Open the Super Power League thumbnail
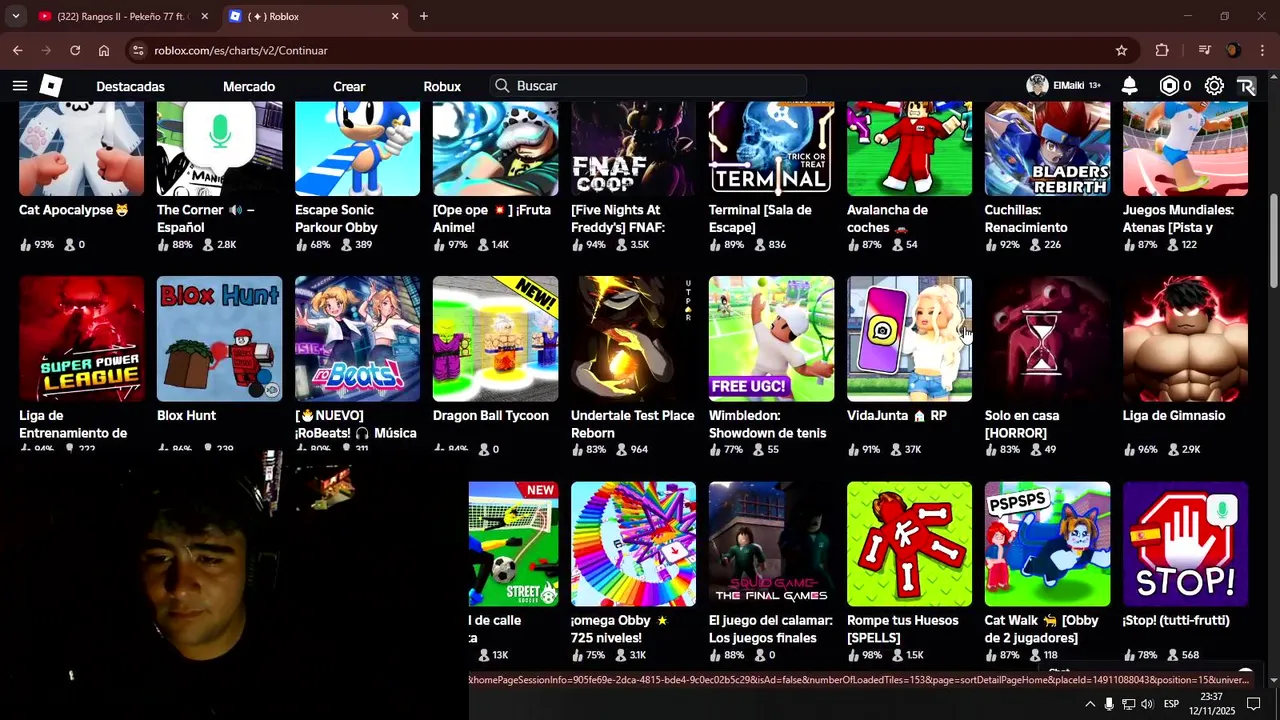1280x720 pixels. coord(82,339)
